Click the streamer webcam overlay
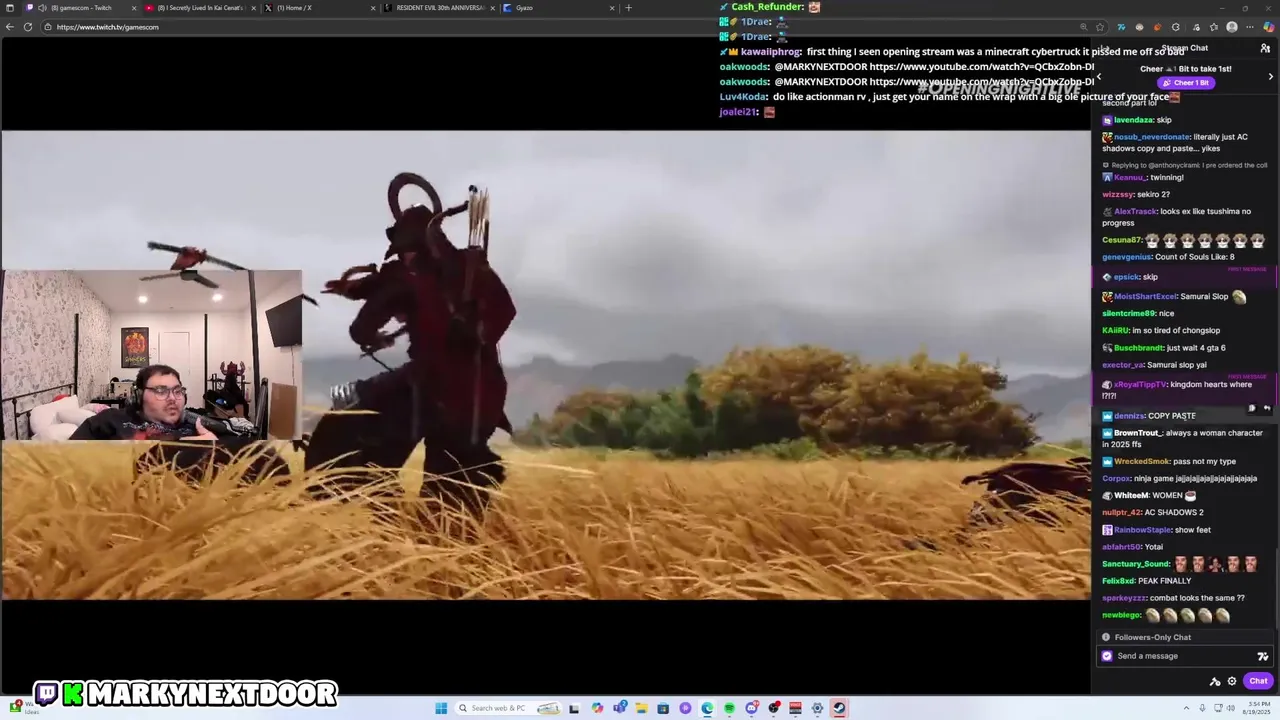 click(151, 355)
